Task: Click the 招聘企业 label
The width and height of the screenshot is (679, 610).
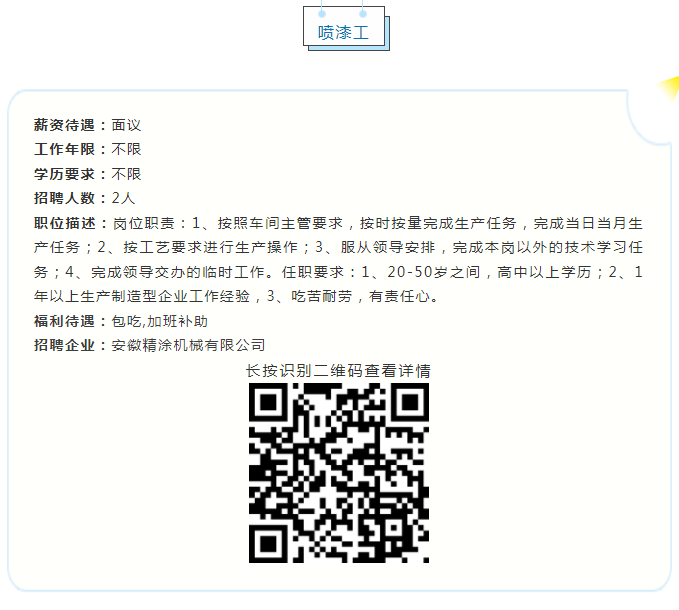Action: tap(64, 345)
